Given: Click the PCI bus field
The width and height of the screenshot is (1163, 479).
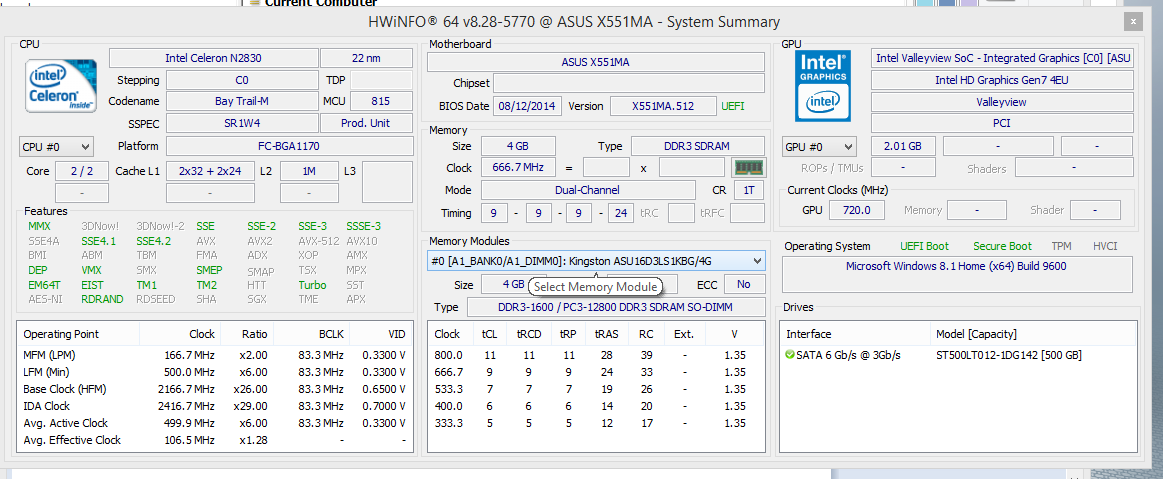Looking at the screenshot, I should [x=1002, y=123].
